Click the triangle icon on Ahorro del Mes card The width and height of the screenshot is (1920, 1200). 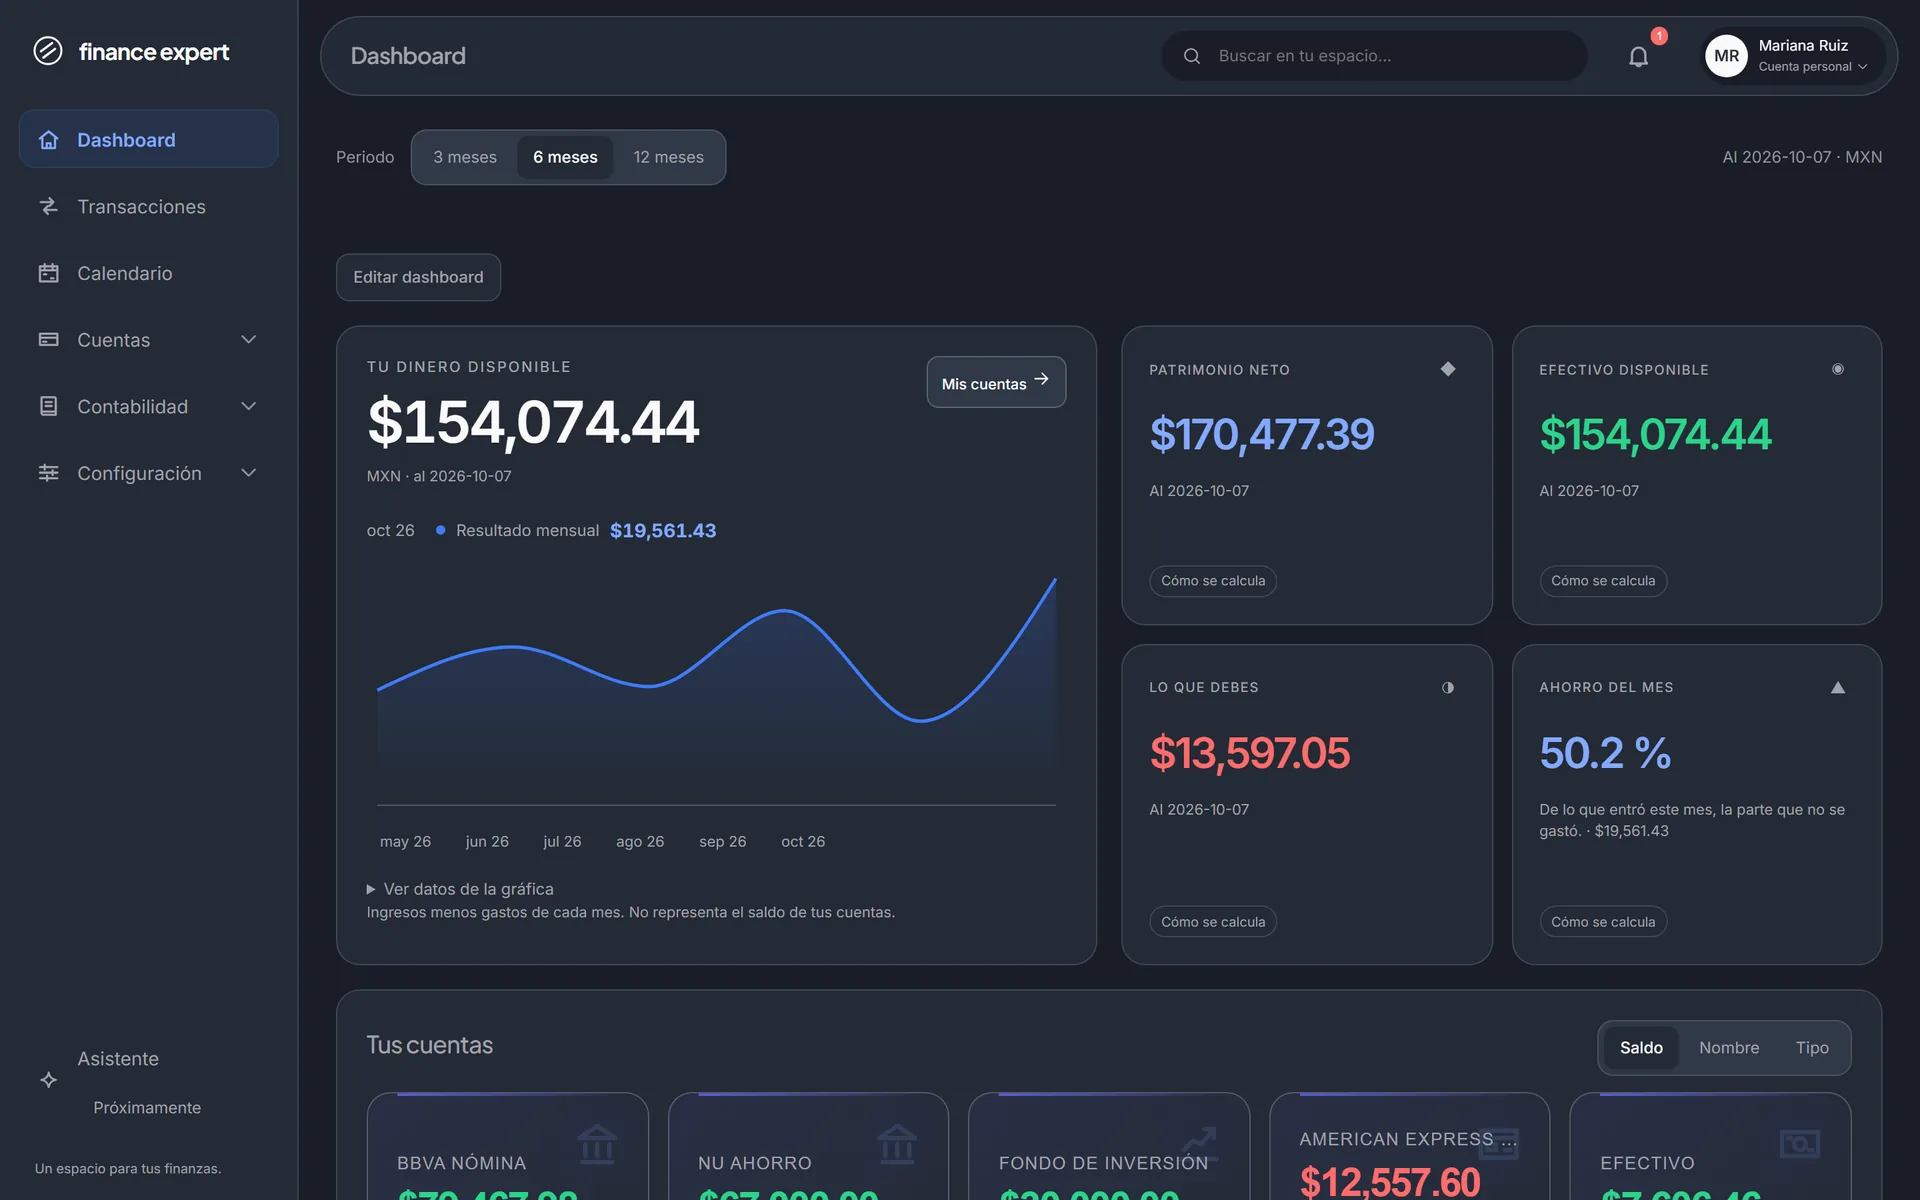click(x=1838, y=687)
